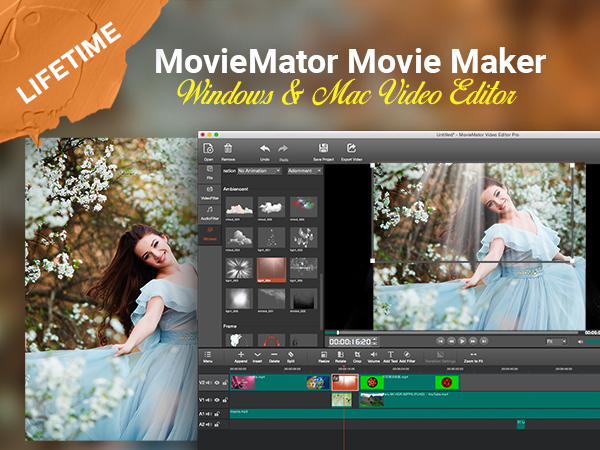Screen dimensions: 600x450
Task: Play the preview video
Action: click(462, 341)
